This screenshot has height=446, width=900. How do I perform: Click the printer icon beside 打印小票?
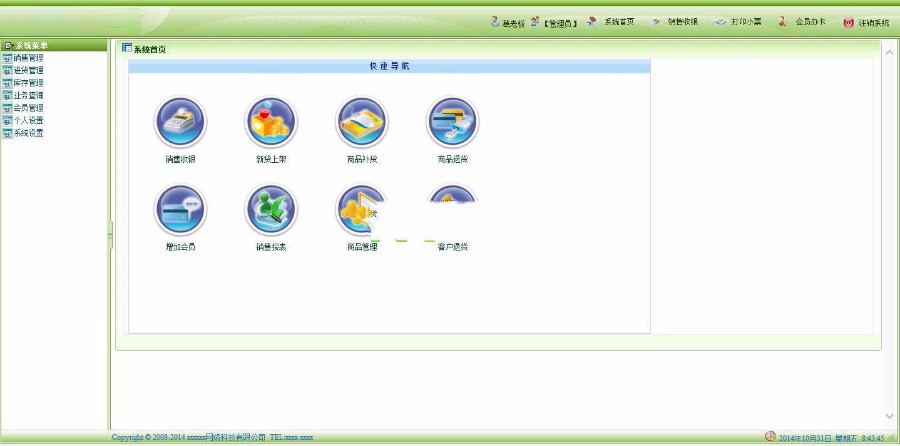(720, 22)
